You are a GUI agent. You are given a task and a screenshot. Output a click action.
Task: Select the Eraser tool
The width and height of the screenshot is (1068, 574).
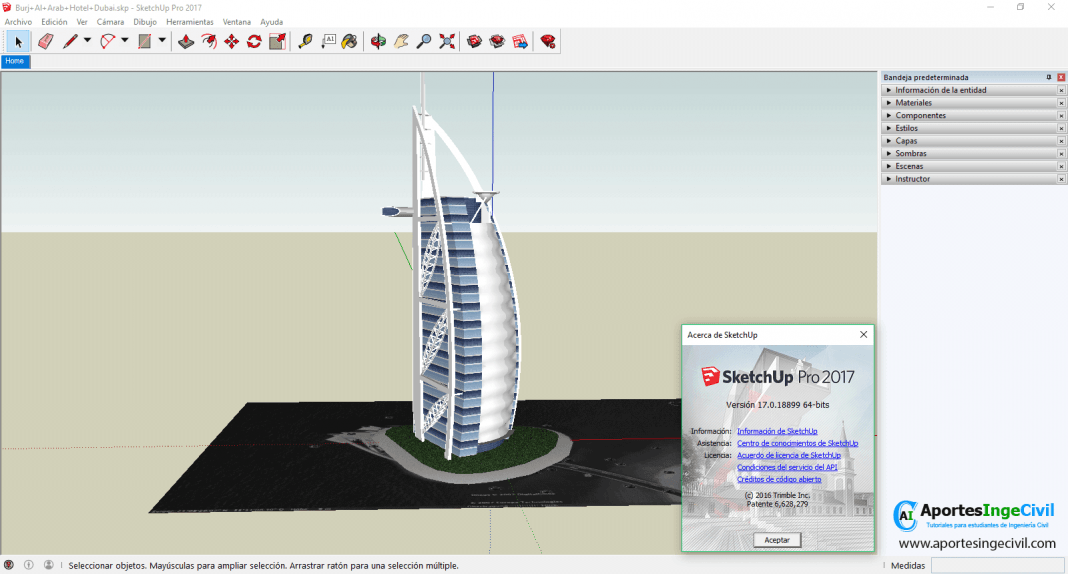pos(45,42)
